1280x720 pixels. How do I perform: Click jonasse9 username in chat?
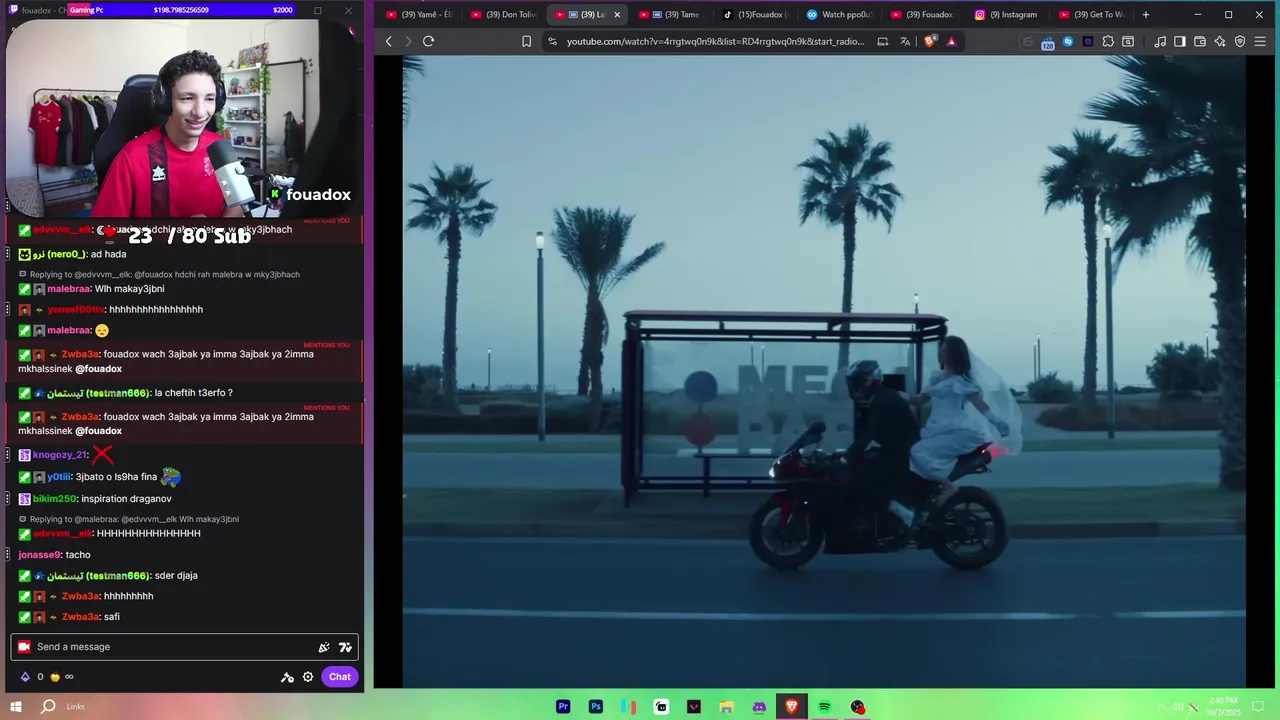[x=39, y=555]
